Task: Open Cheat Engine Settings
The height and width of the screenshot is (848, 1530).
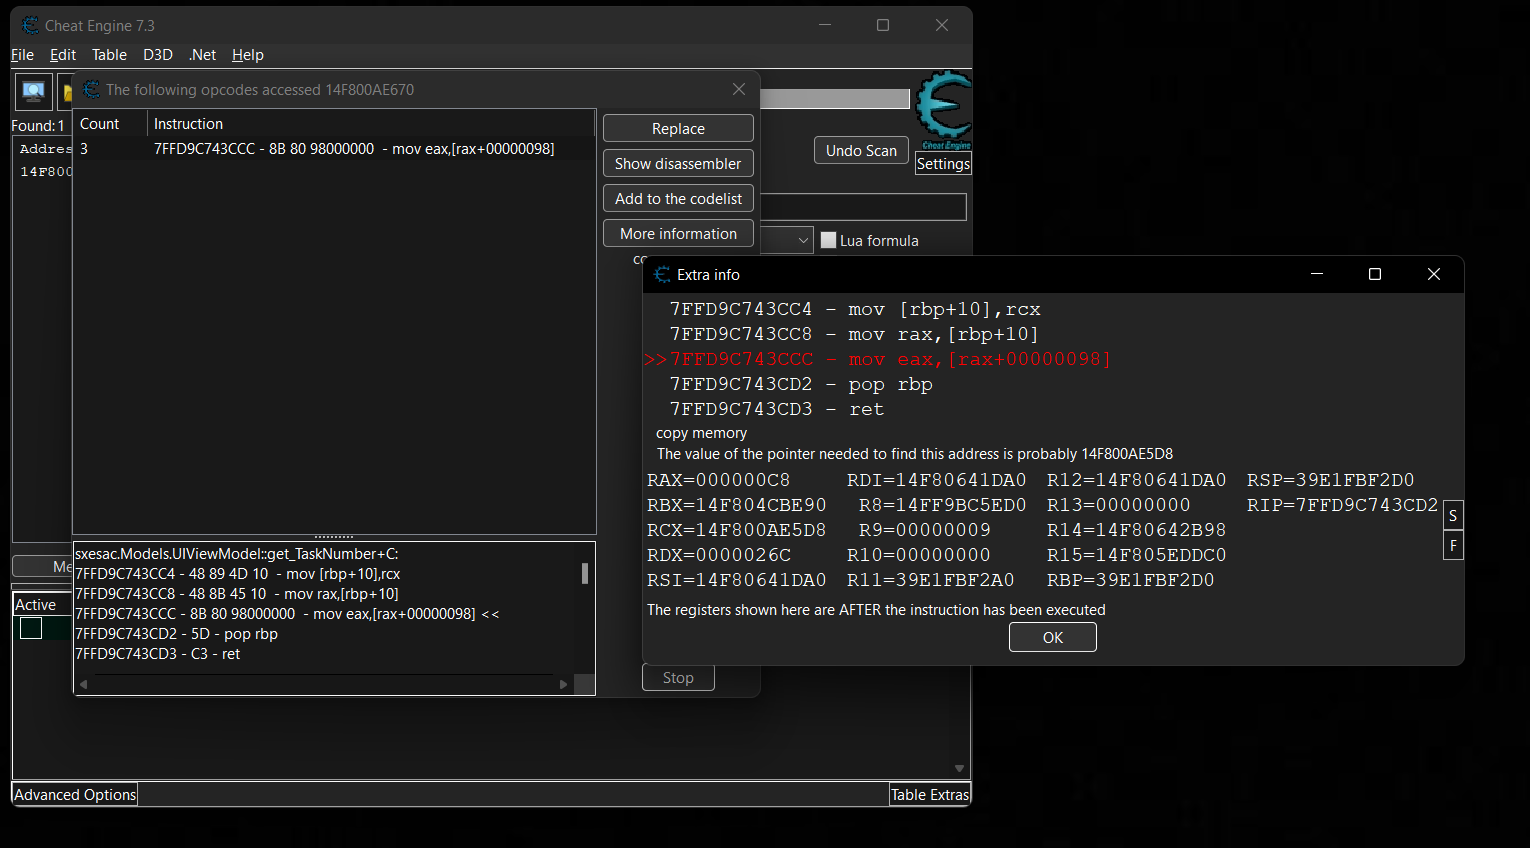Action: pos(943,164)
